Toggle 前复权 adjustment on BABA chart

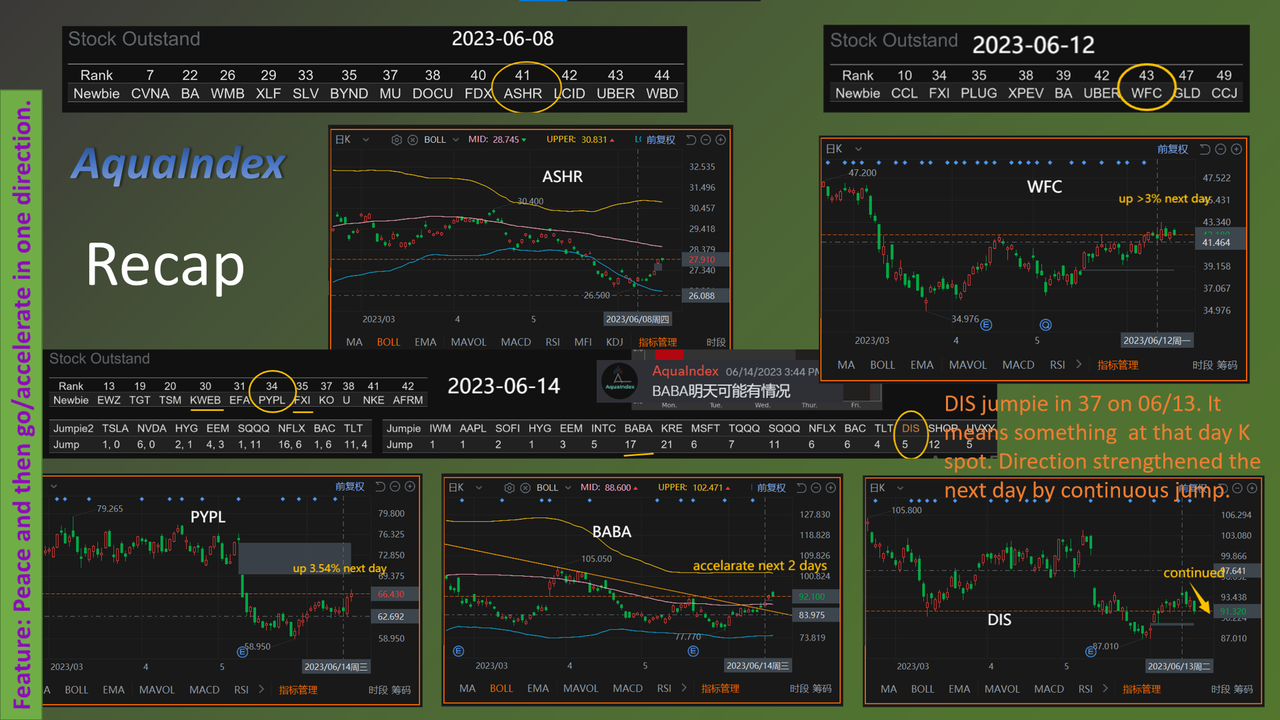(772, 488)
